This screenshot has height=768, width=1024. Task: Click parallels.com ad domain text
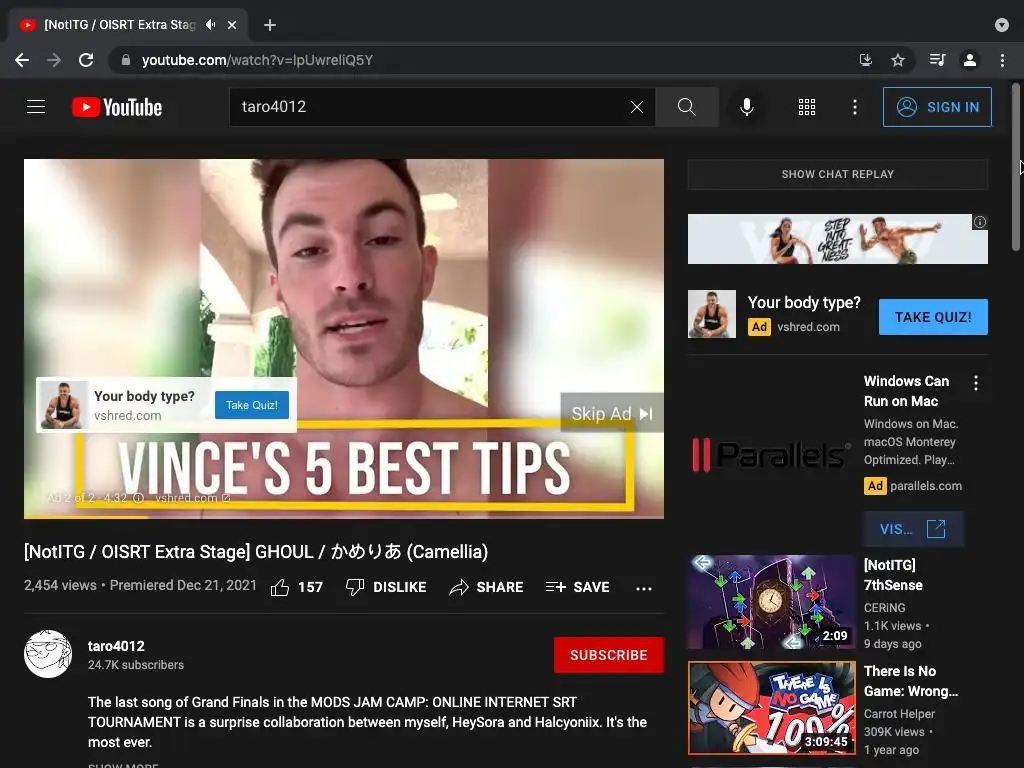(x=925, y=486)
